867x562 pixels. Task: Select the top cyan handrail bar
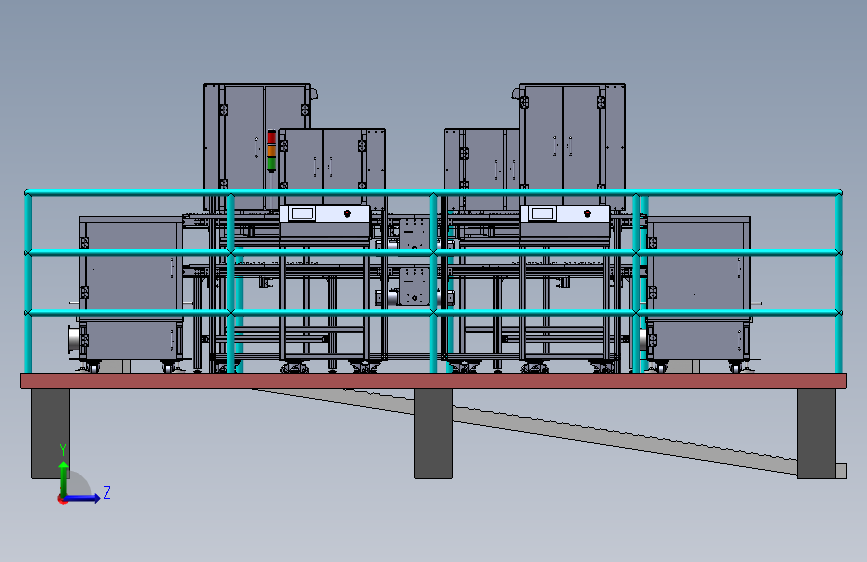tap(434, 192)
